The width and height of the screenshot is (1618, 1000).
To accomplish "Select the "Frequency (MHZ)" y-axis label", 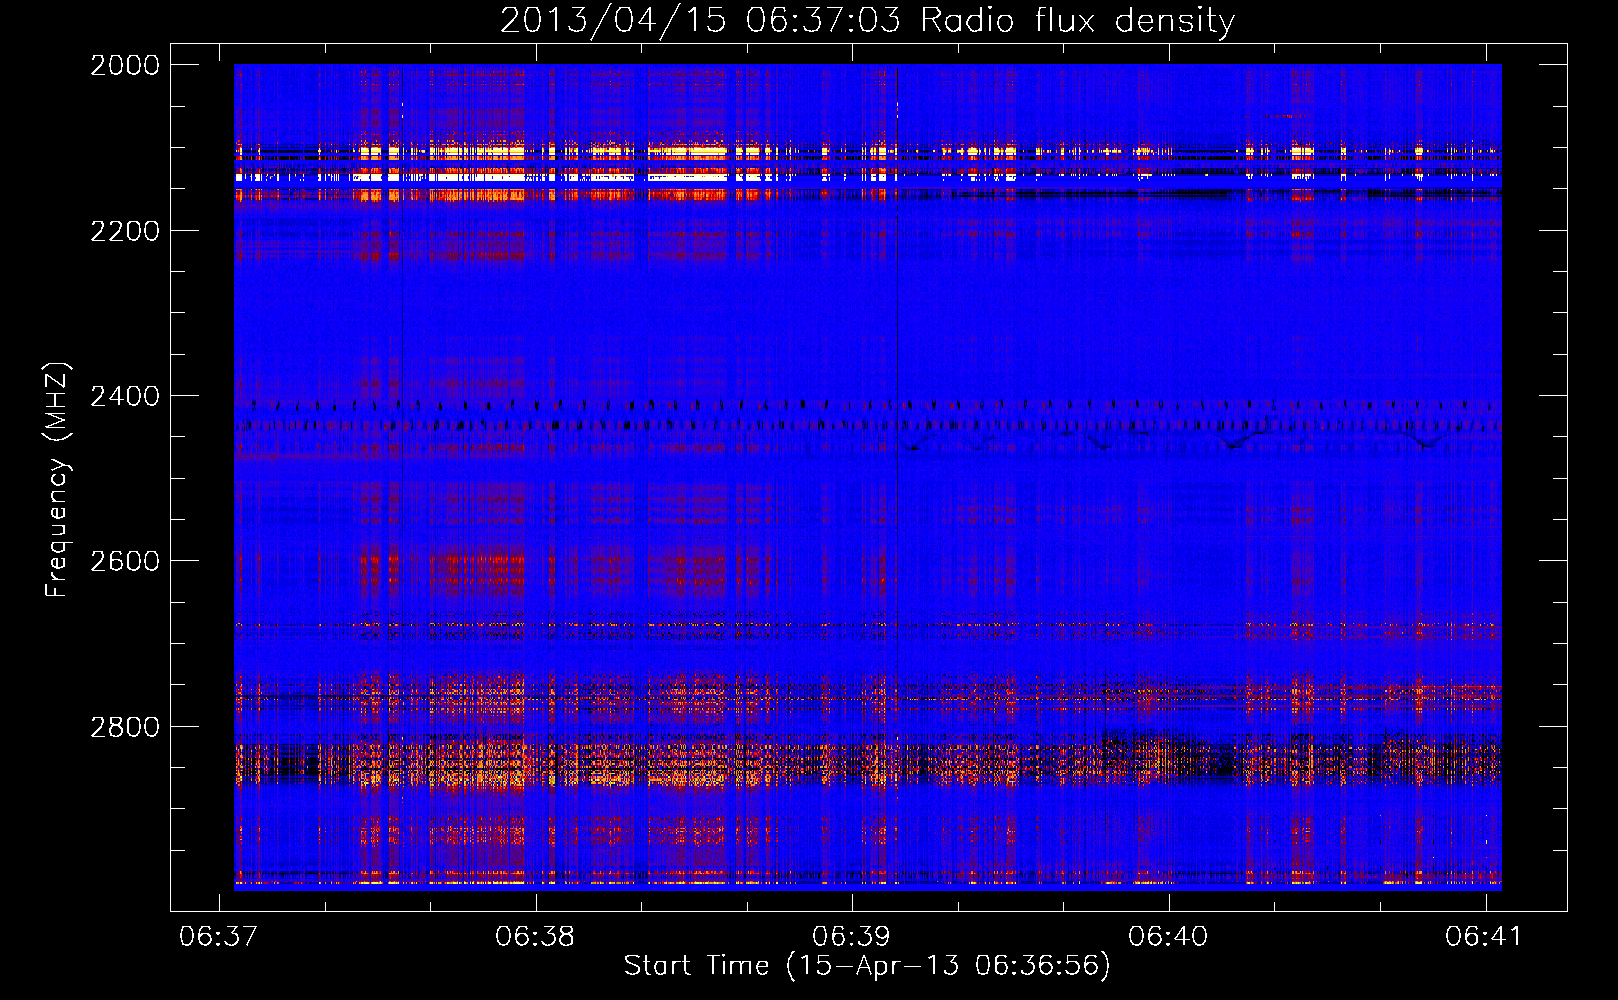I will coord(57,480).
